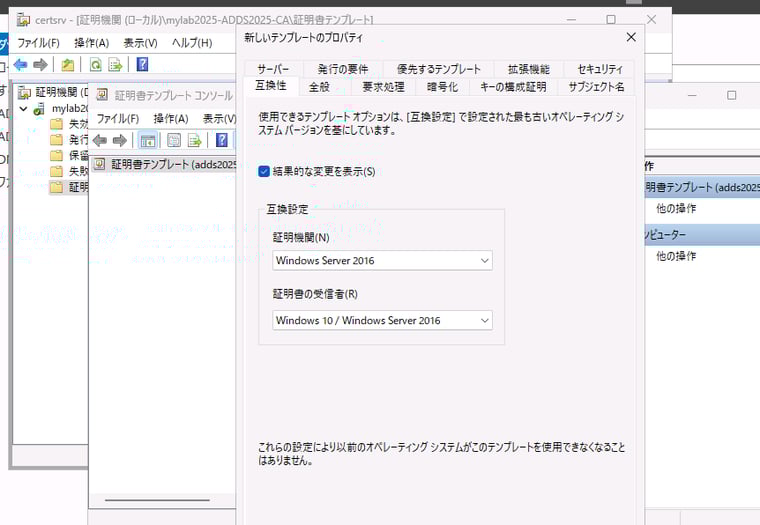Viewport: 760px width, 525px height.
Task: Click 他の操作 under ピューター actions
Action: tap(676, 256)
